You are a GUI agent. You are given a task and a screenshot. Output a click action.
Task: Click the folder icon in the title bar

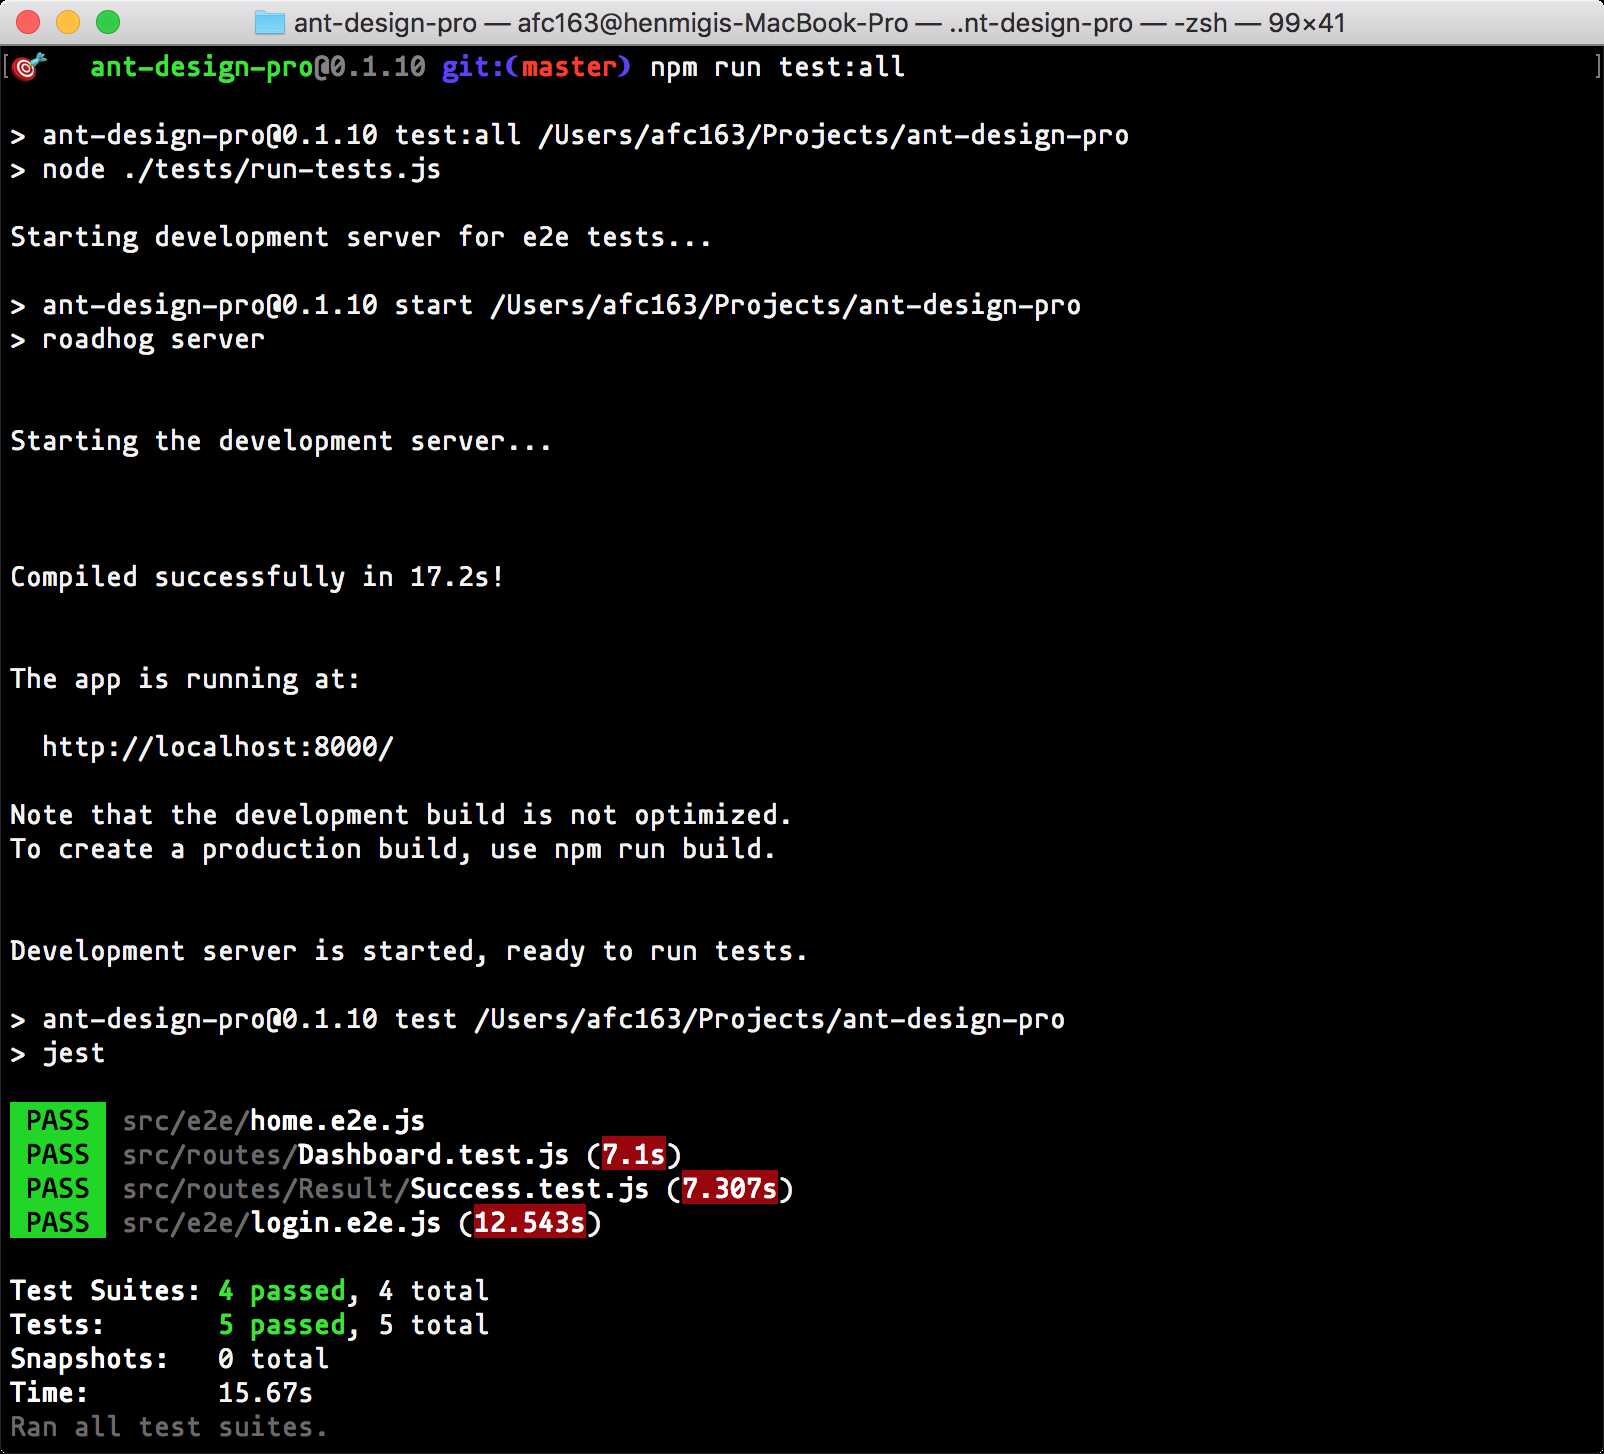(x=270, y=22)
